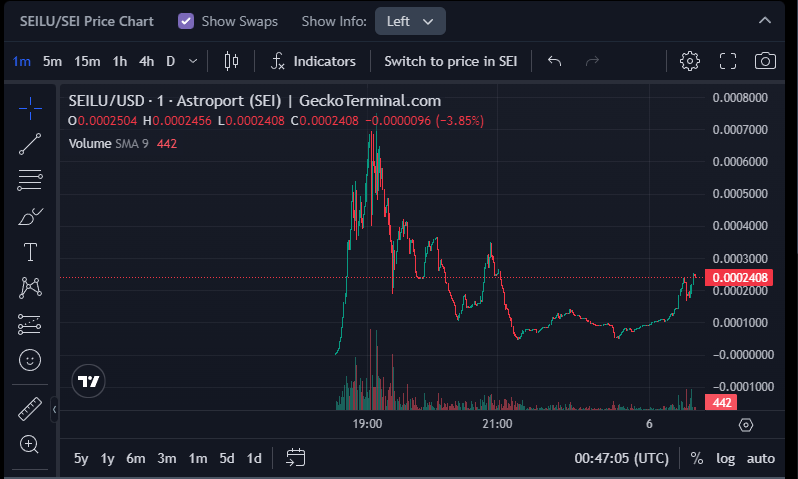Click the 19:00 time axis label
Image resolution: width=798 pixels, height=479 pixels.
tap(367, 424)
